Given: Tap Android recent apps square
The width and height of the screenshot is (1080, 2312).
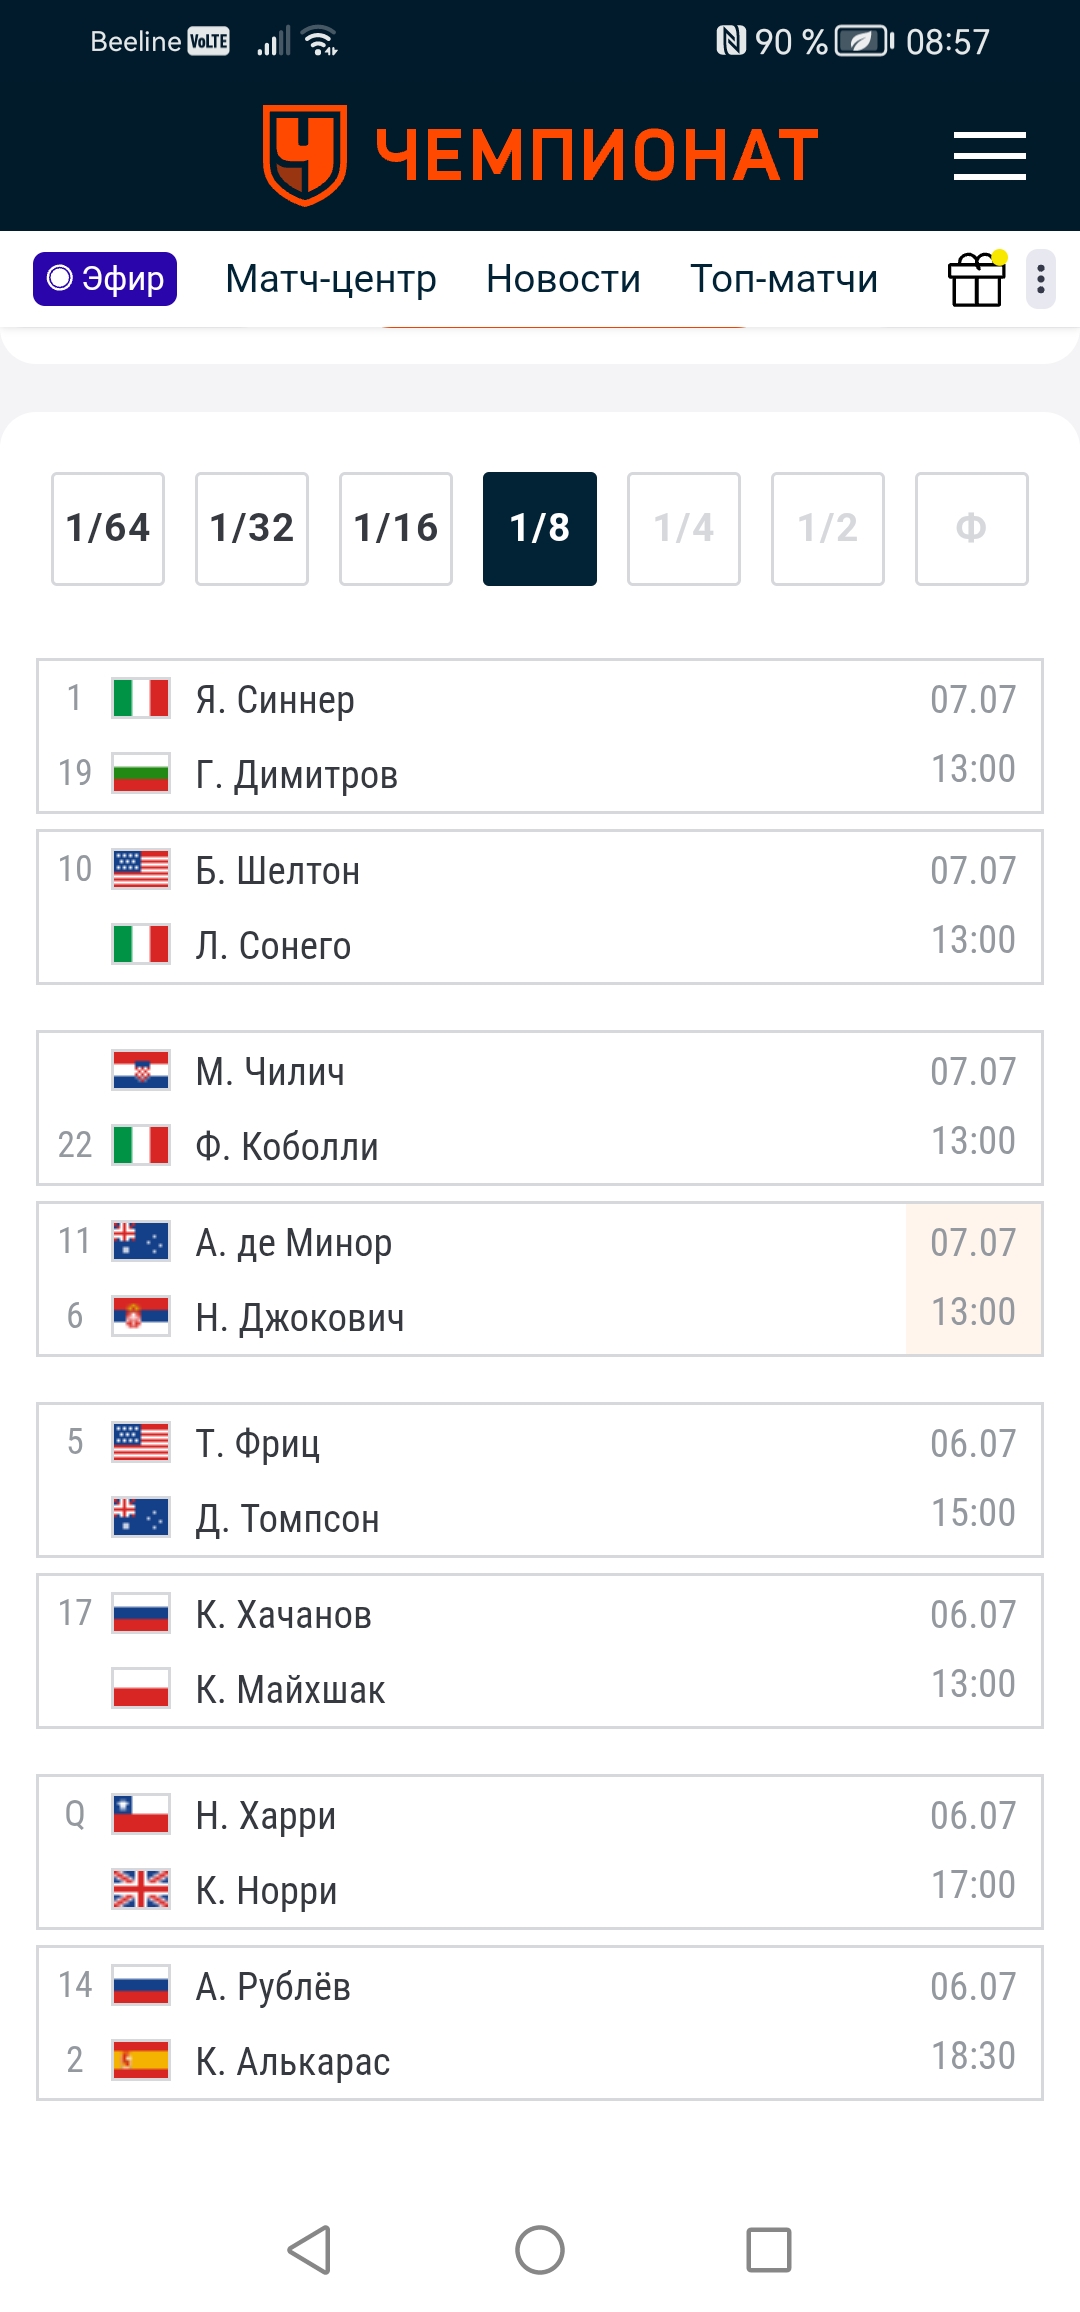Looking at the screenshot, I should click(769, 2250).
